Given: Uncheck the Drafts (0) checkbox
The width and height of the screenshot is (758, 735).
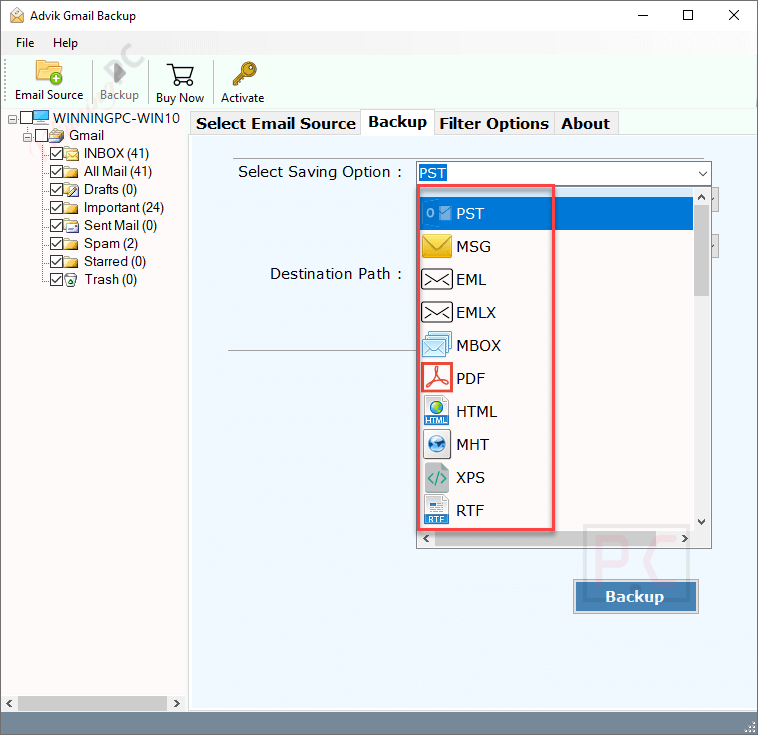Looking at the screenshot, I should coord(56,190).
